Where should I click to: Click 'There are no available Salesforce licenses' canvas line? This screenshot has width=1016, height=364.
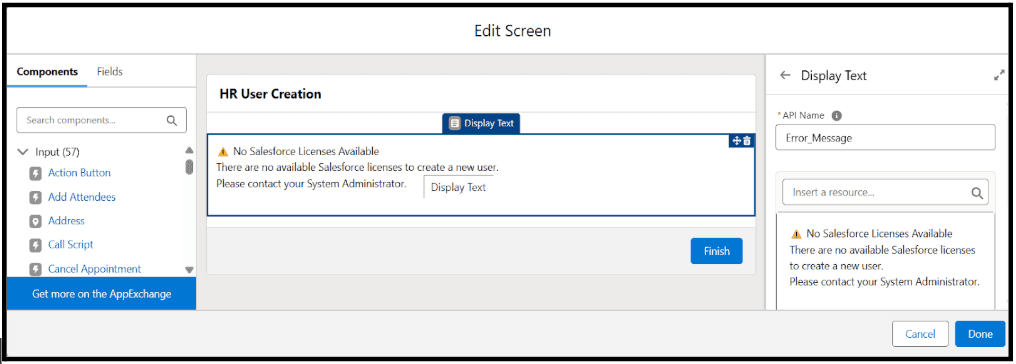point(357,168)
